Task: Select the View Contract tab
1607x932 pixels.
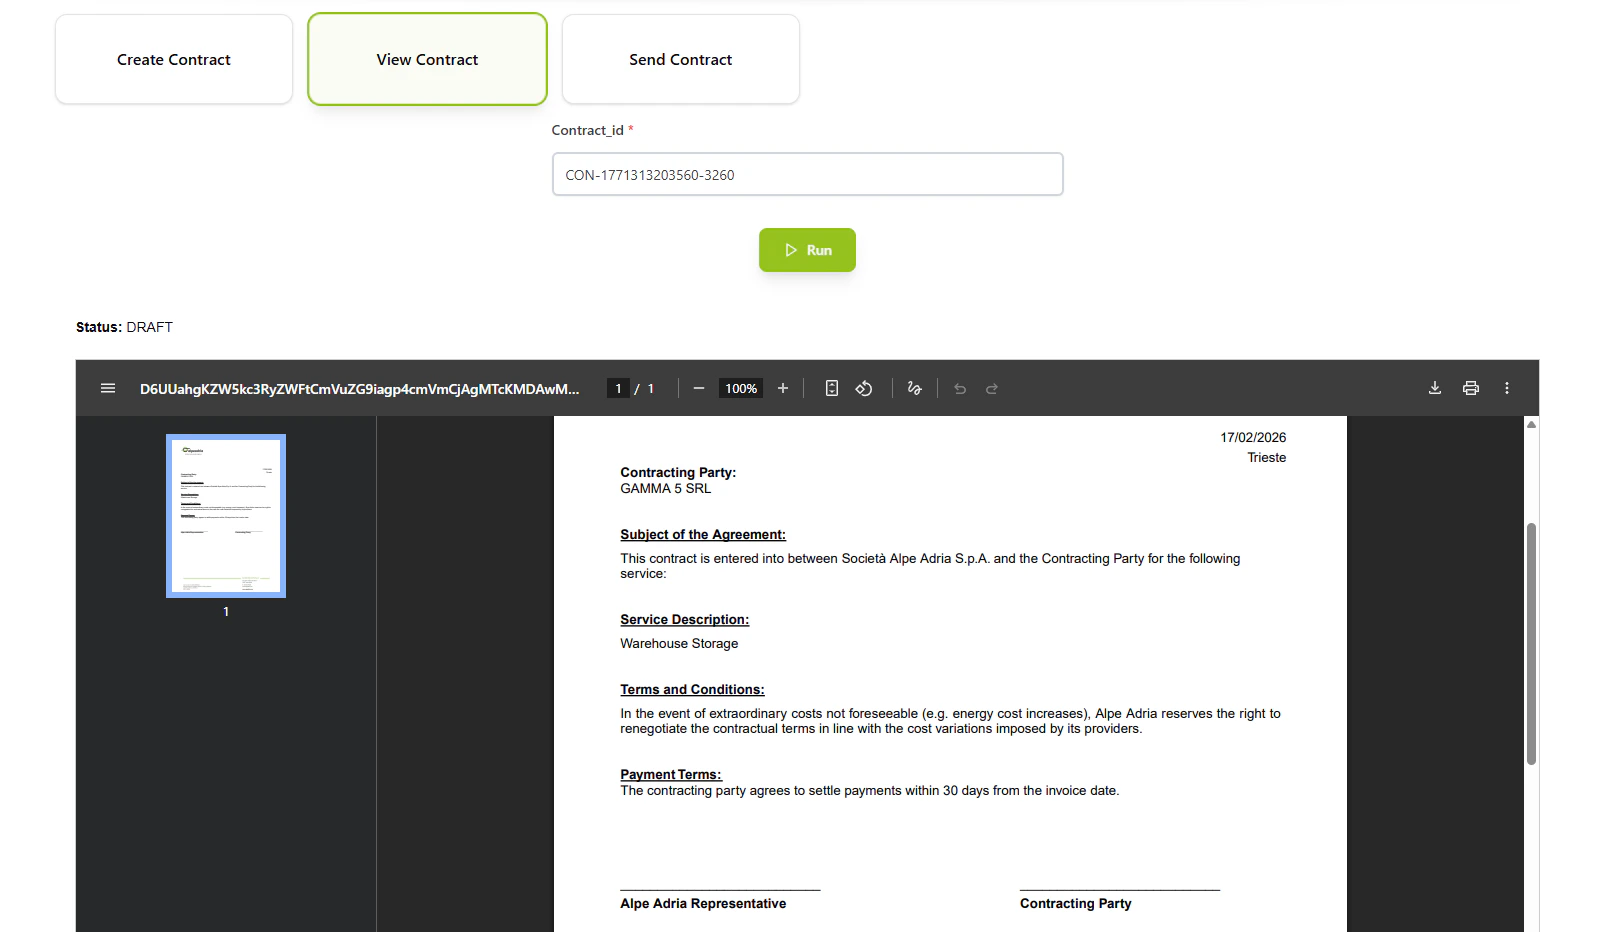Action: coord(427,59)
